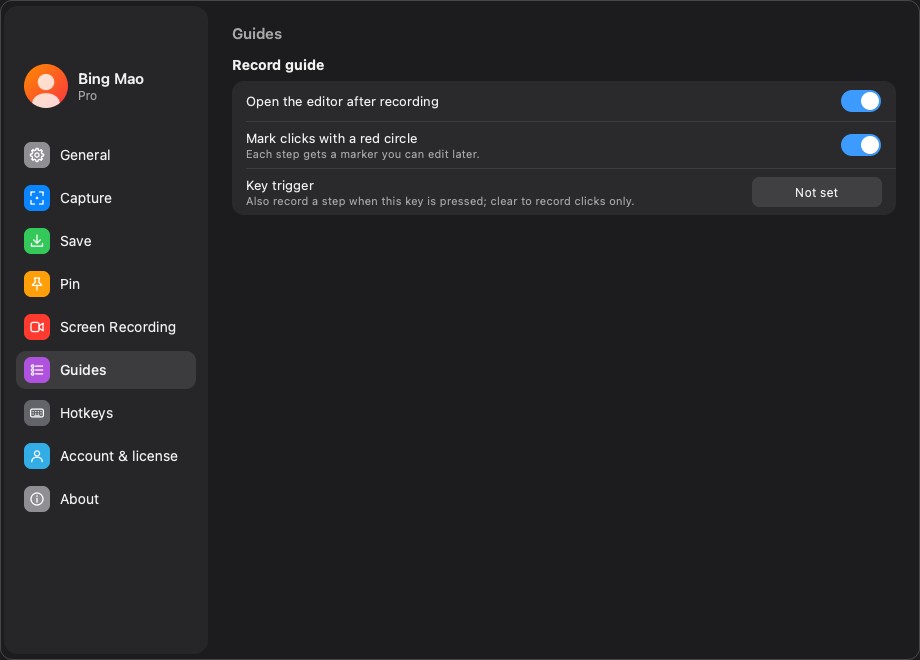Click the 'Each step gets a marker' description
Image resolution: width=920 pixels, height=660 pixels.
click(x=363, y=154)
